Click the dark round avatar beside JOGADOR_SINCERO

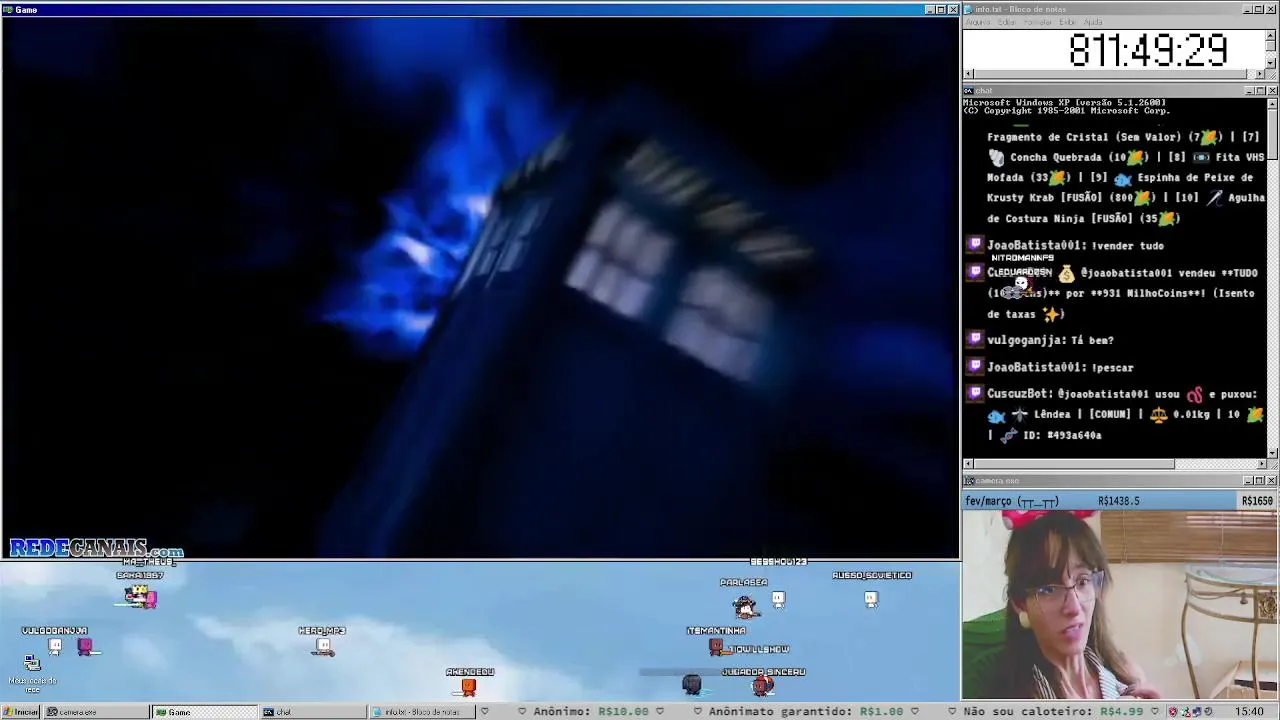pos(691,684)
